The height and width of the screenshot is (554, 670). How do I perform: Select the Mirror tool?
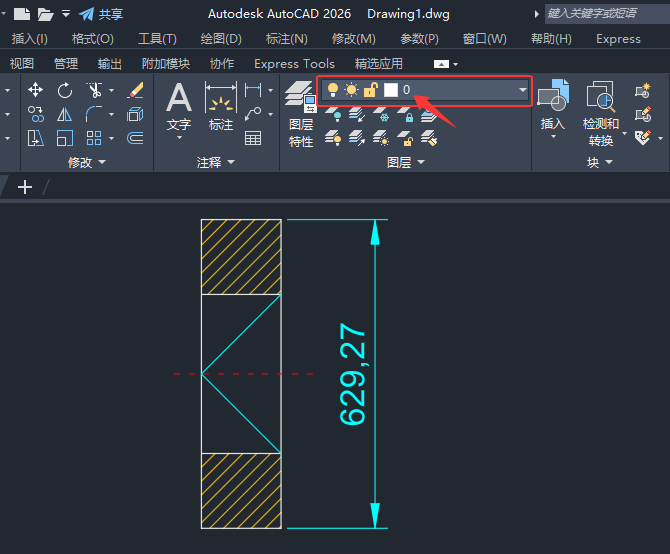pos(65,114)
